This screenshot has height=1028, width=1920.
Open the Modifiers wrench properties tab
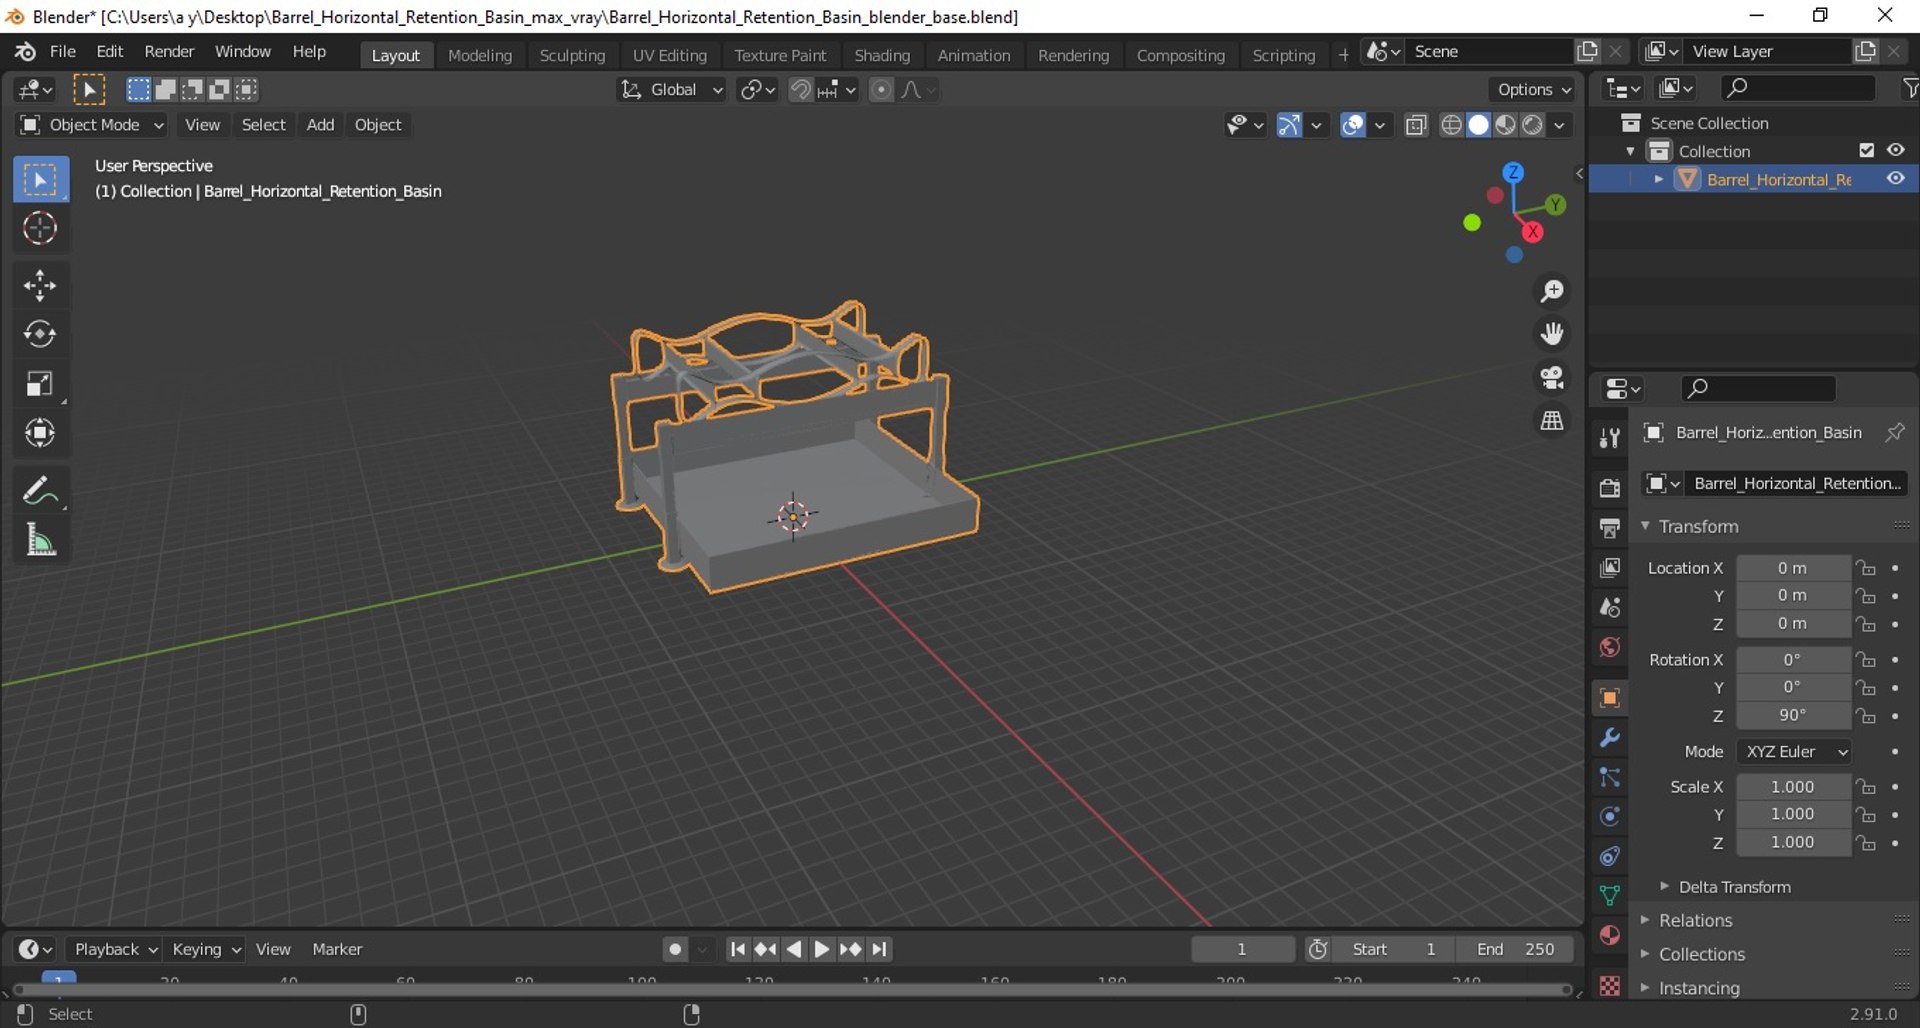(1609, 738)
